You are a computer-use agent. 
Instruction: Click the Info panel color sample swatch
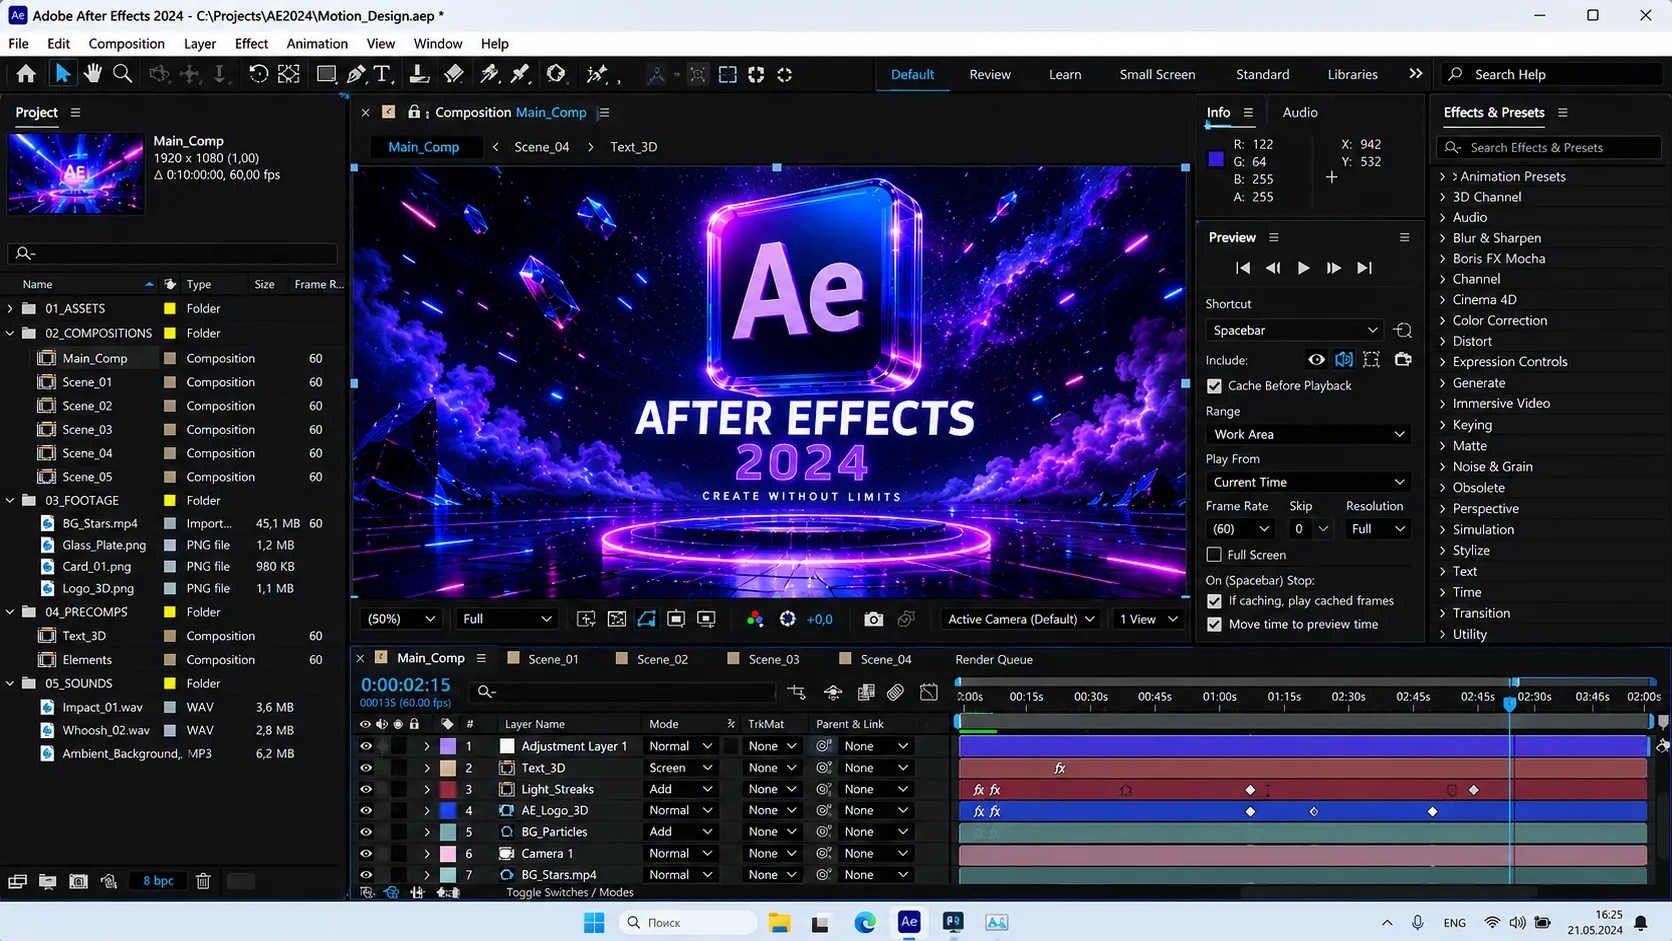pyautogui.click(x=1216, y=159)
